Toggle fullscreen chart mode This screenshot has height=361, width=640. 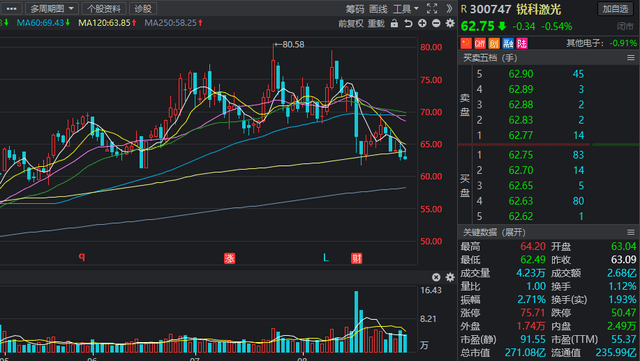pyautogui.click(x=432, y=9)
